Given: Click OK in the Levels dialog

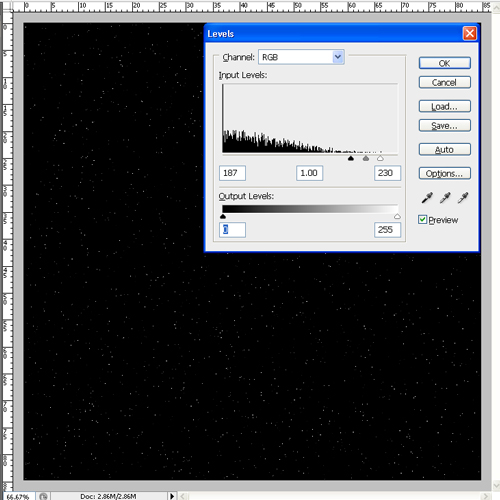Looking at the screenshot, I should pos(444,63).
